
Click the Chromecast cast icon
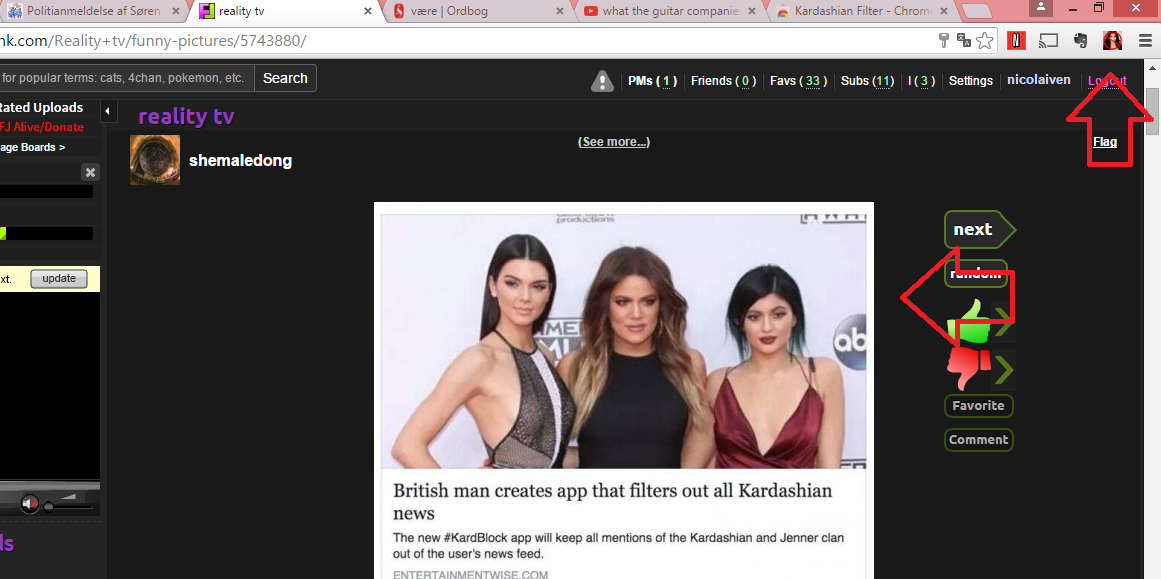point(1049,41)
